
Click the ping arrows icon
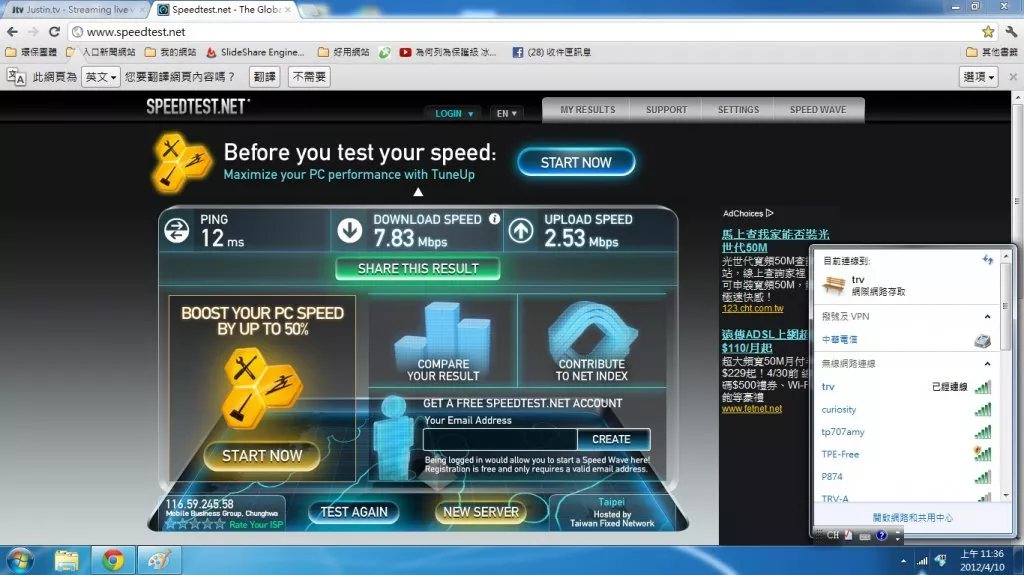(176, 230)
